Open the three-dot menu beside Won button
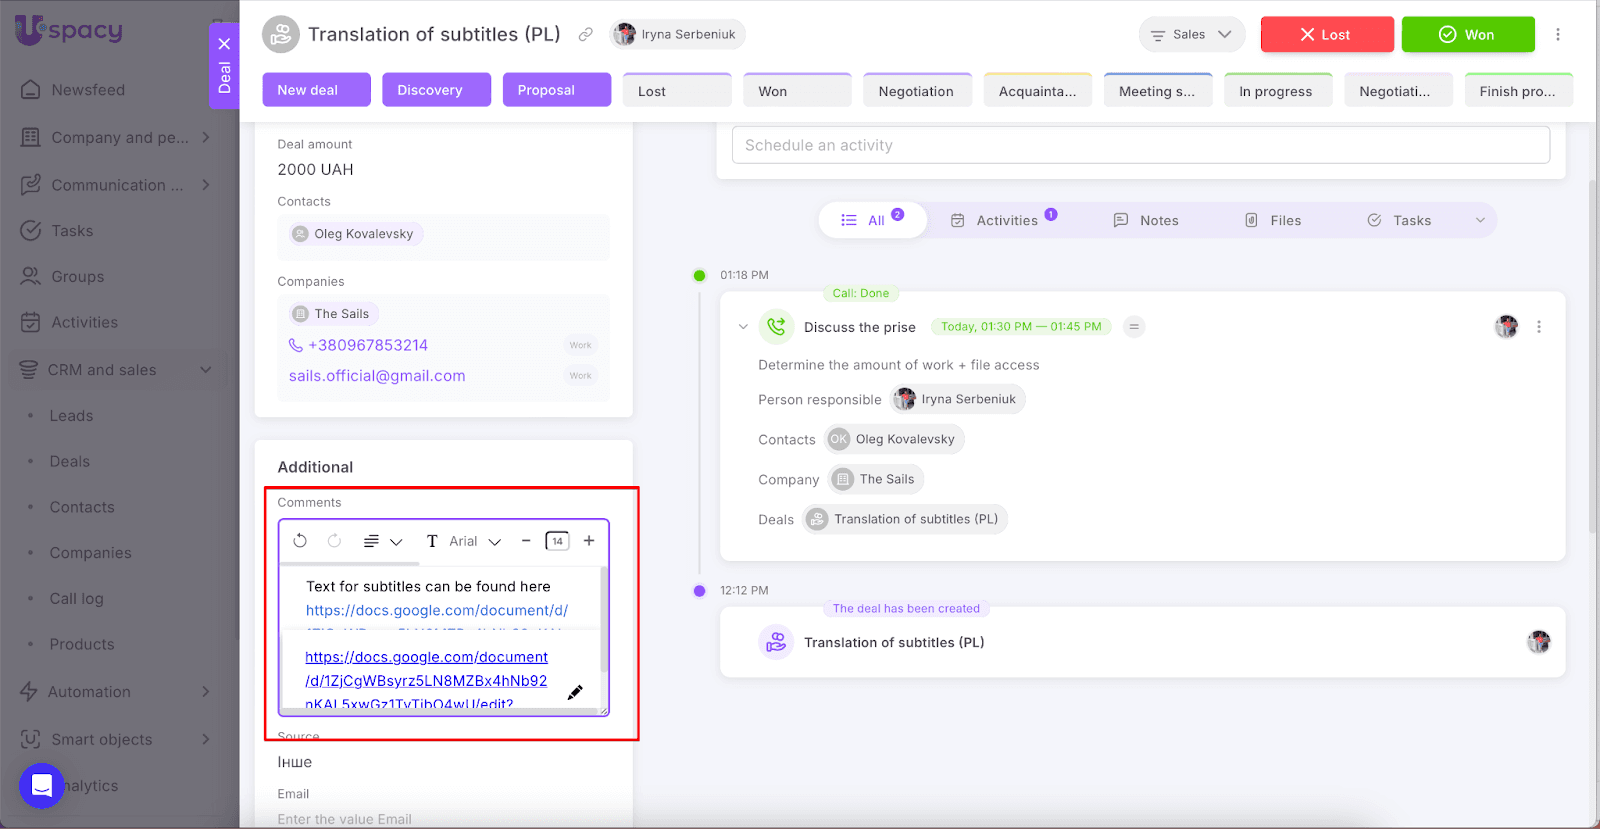Viewport: 1600px width, 829px height. click(x=1557, y=35)
